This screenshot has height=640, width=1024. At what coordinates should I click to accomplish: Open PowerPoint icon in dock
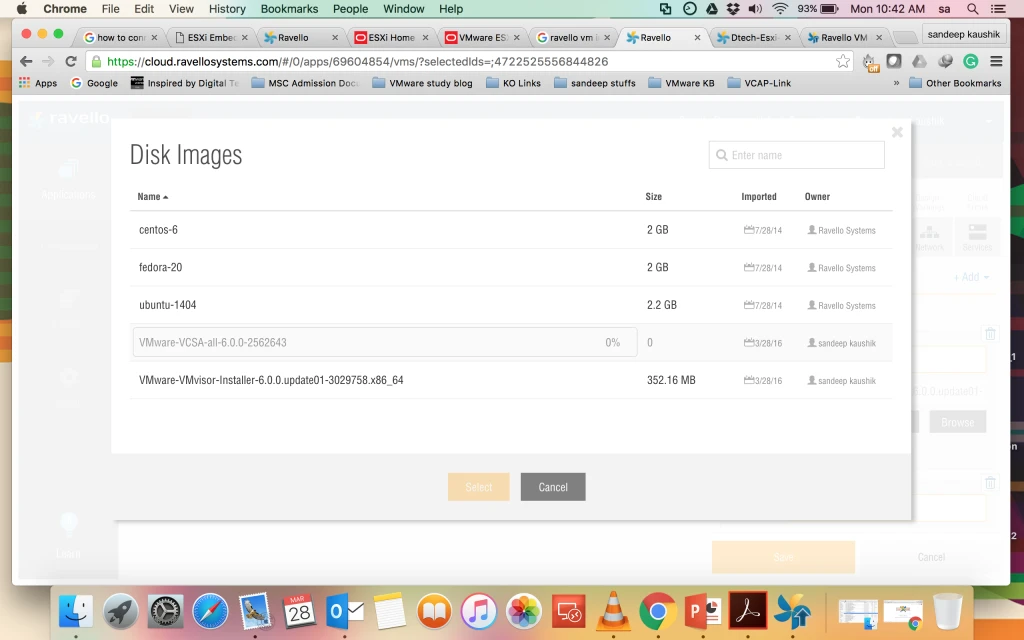point(703,612)
